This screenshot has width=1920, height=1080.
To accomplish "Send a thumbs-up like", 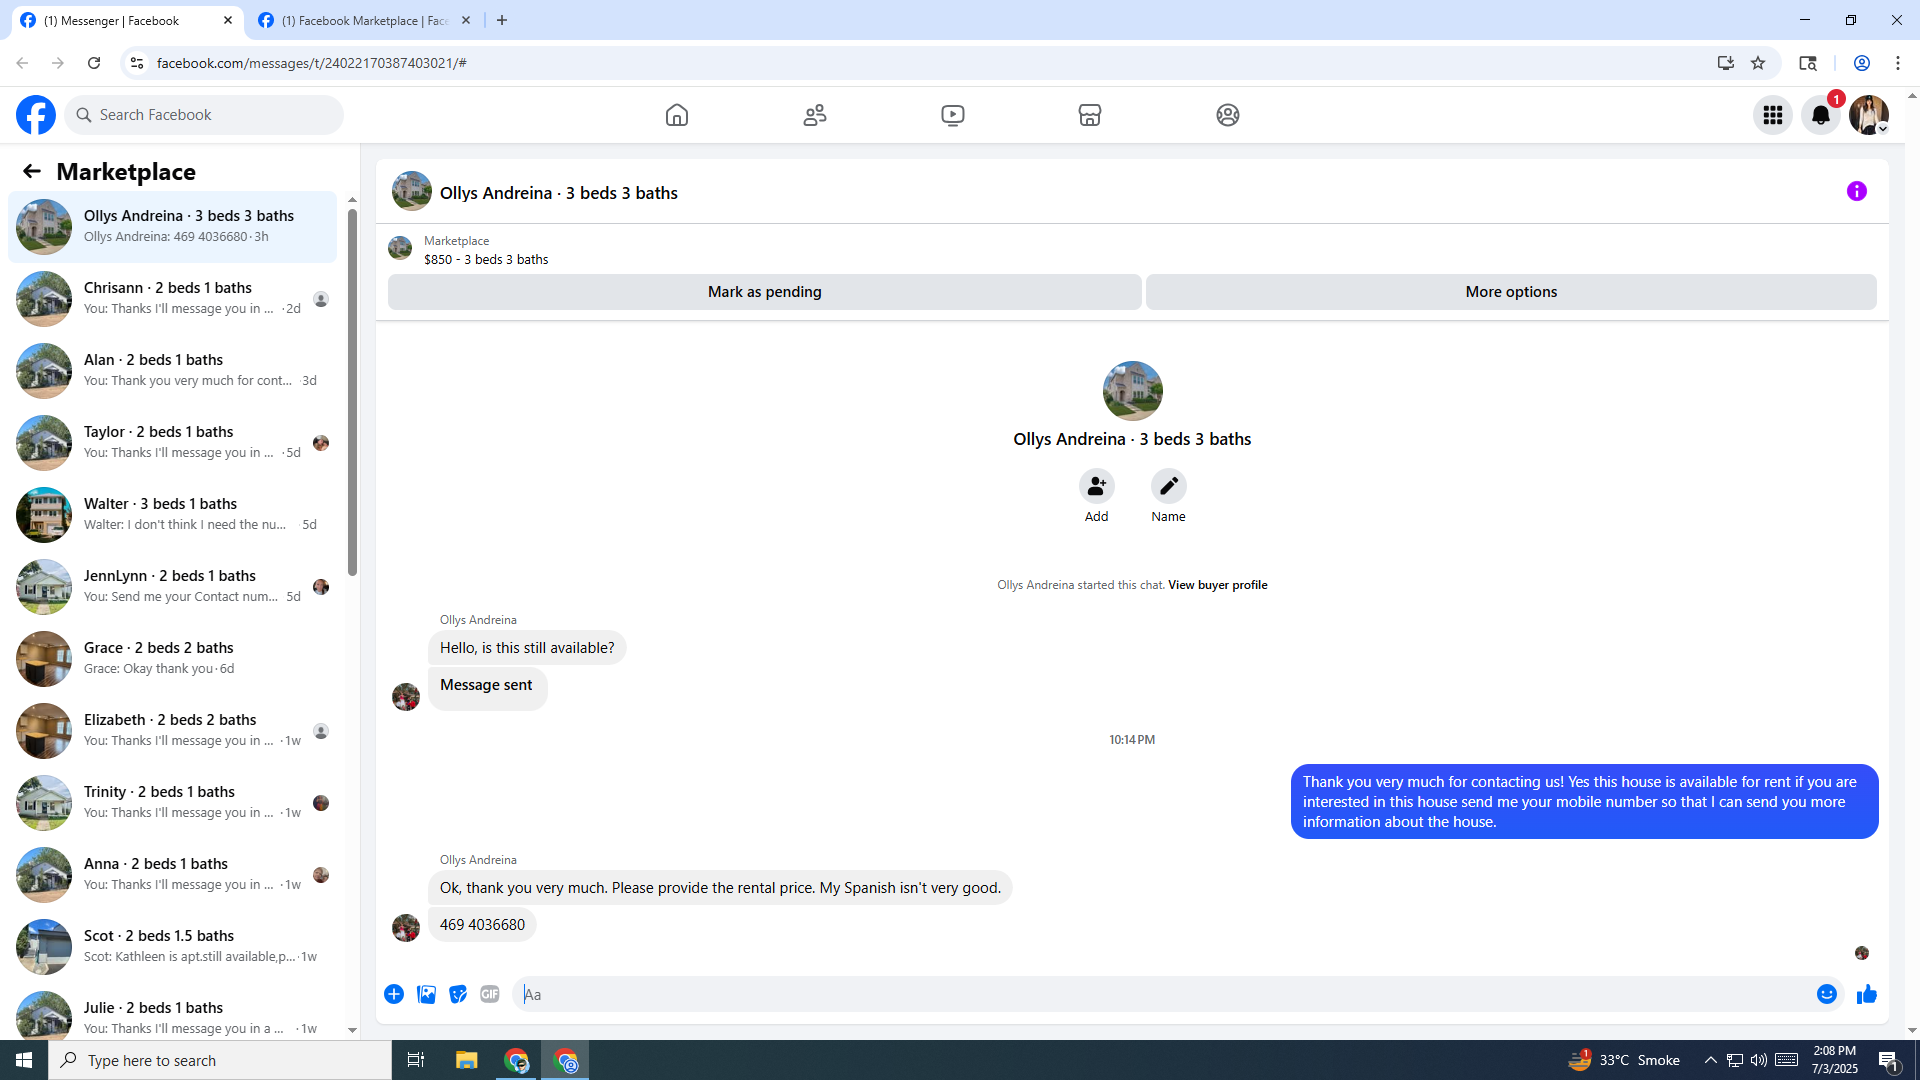I will [x=1866, y=994].
